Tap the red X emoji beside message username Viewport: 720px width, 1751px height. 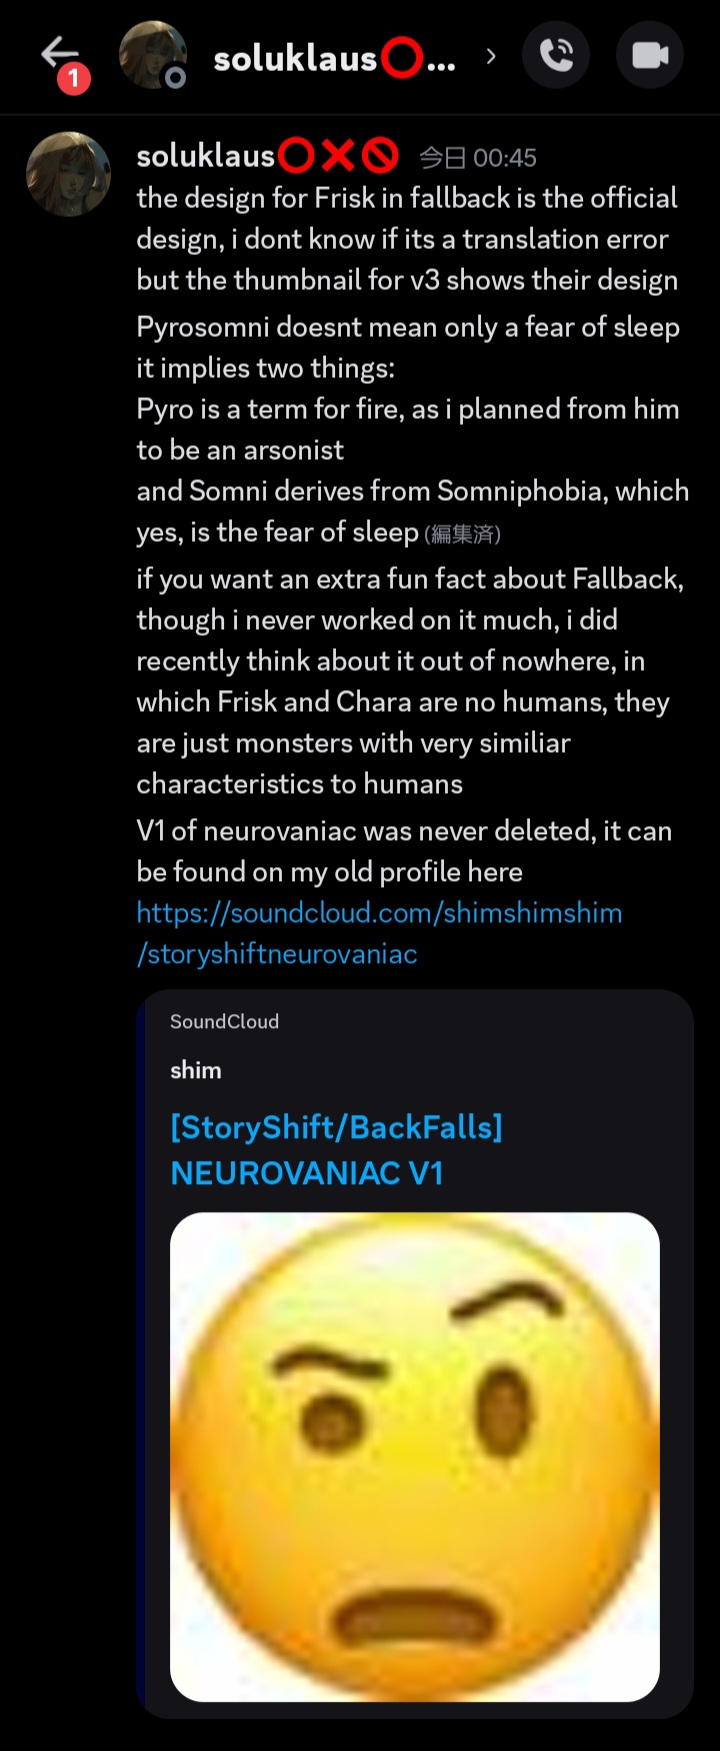[x=338, y=156]
